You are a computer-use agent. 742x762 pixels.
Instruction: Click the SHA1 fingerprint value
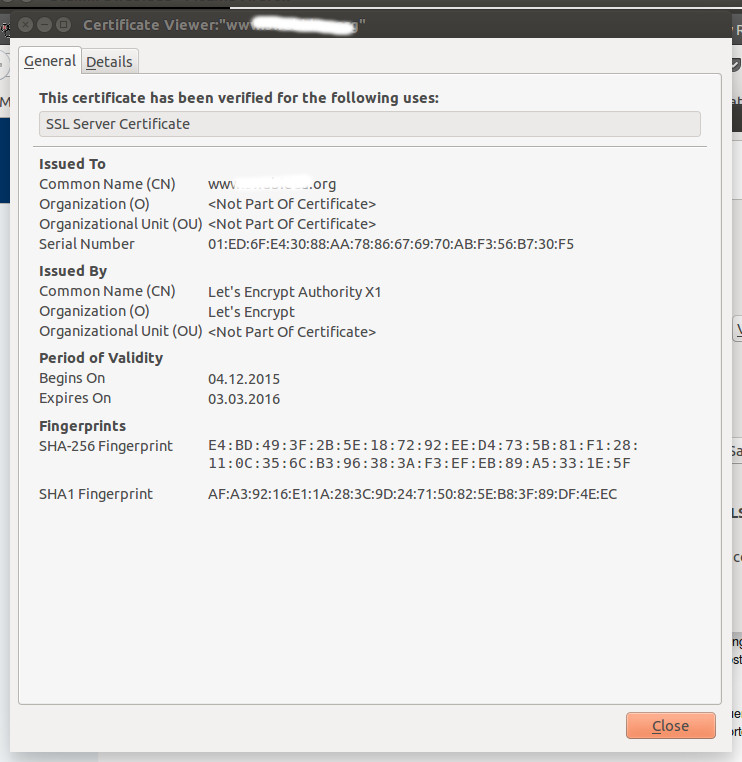coord(412,494)
